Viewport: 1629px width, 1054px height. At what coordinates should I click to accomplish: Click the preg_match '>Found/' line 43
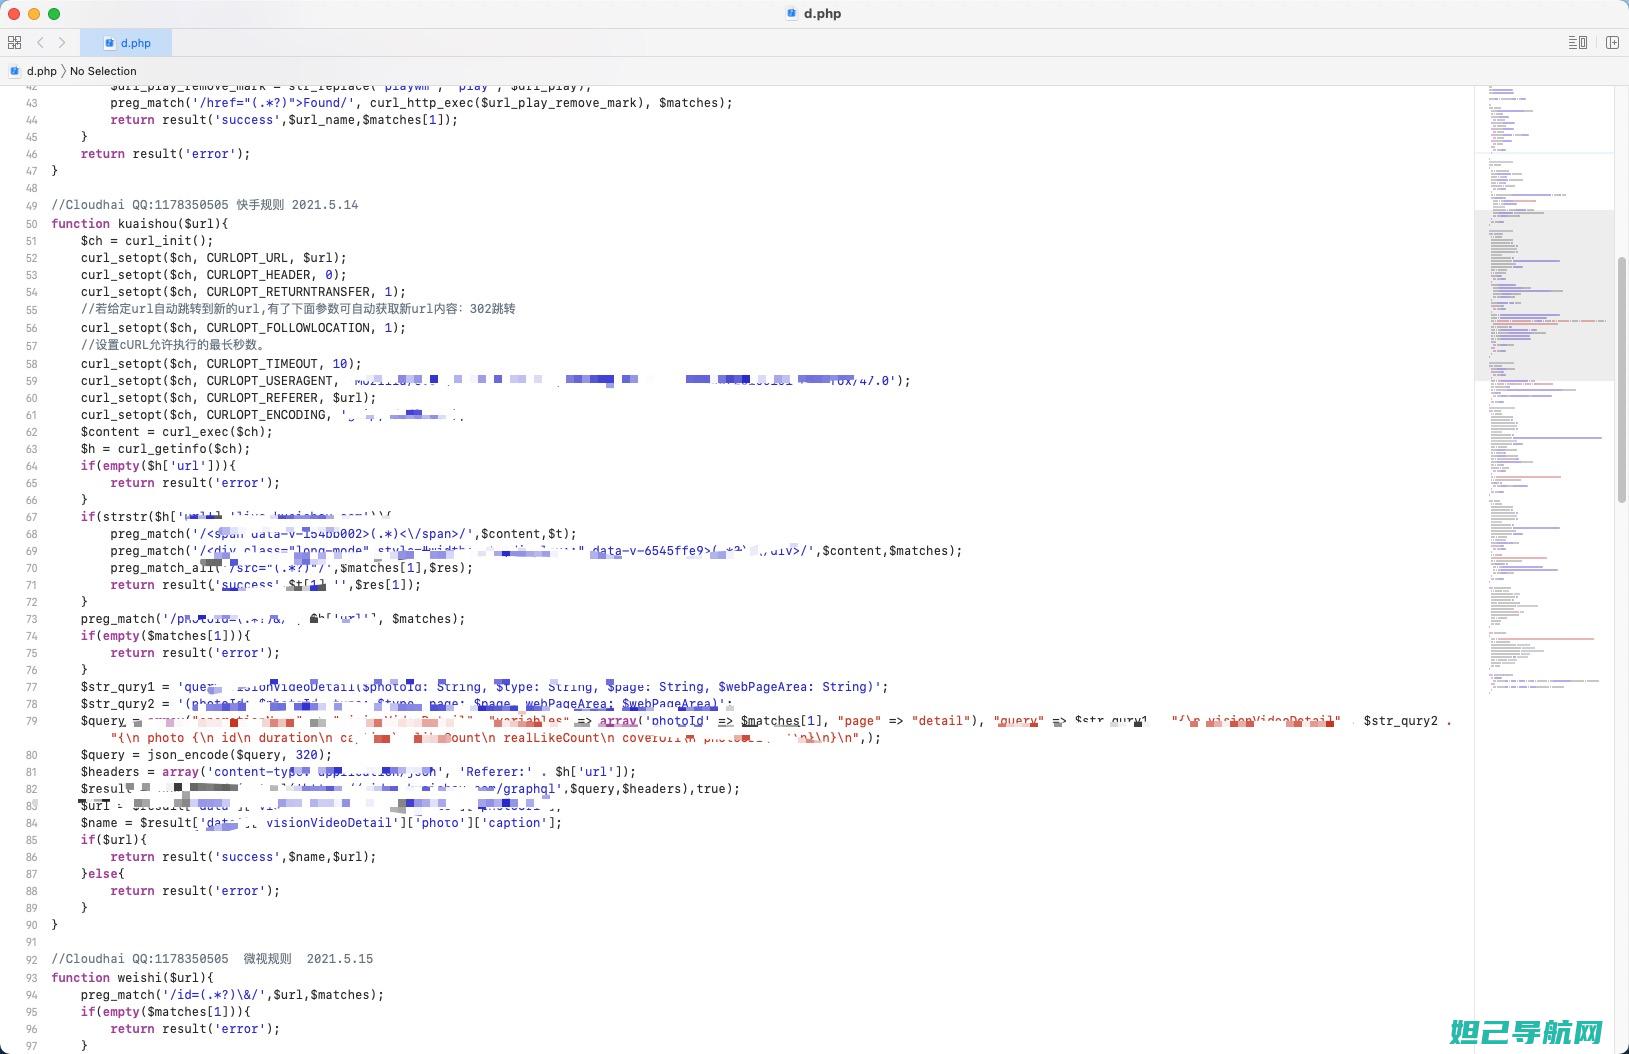(x=421, y=103)
